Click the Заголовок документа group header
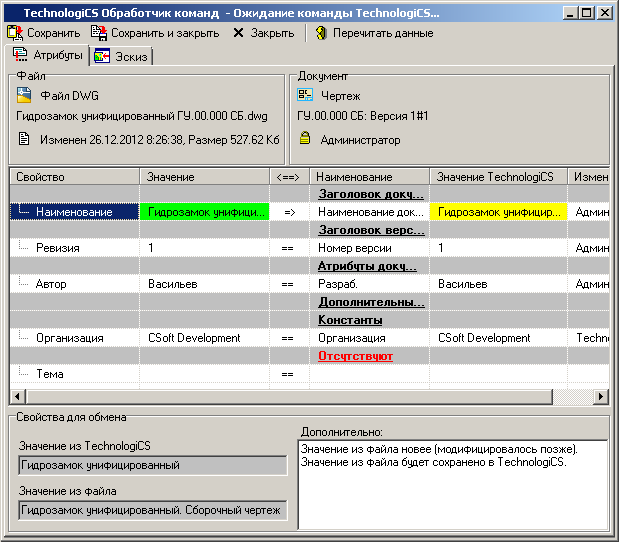 (x=370, y=194)
